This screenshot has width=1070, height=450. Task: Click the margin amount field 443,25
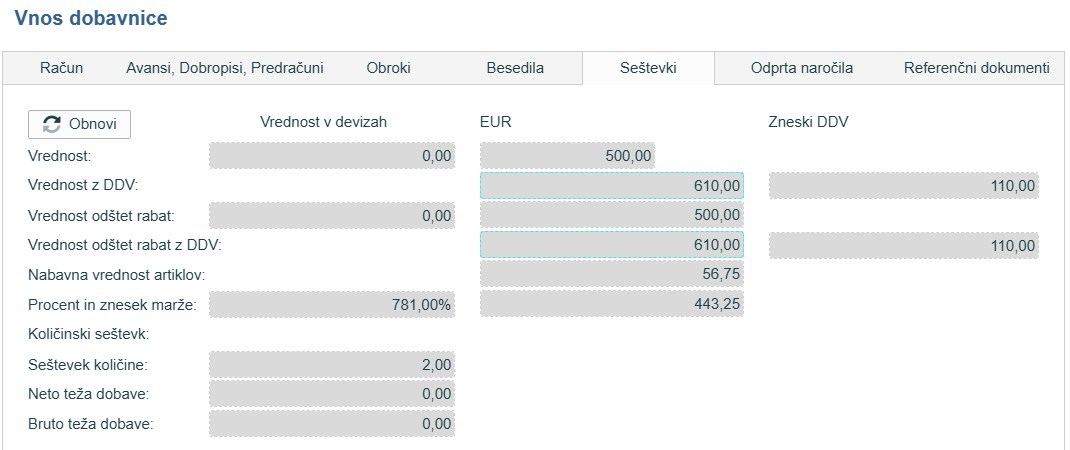(x=611, y=304)
